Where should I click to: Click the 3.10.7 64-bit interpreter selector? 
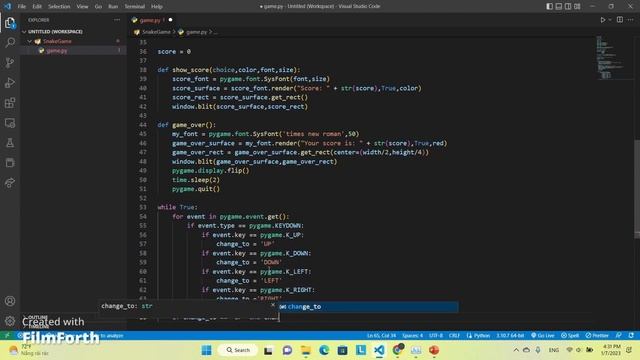coord(510,336)
